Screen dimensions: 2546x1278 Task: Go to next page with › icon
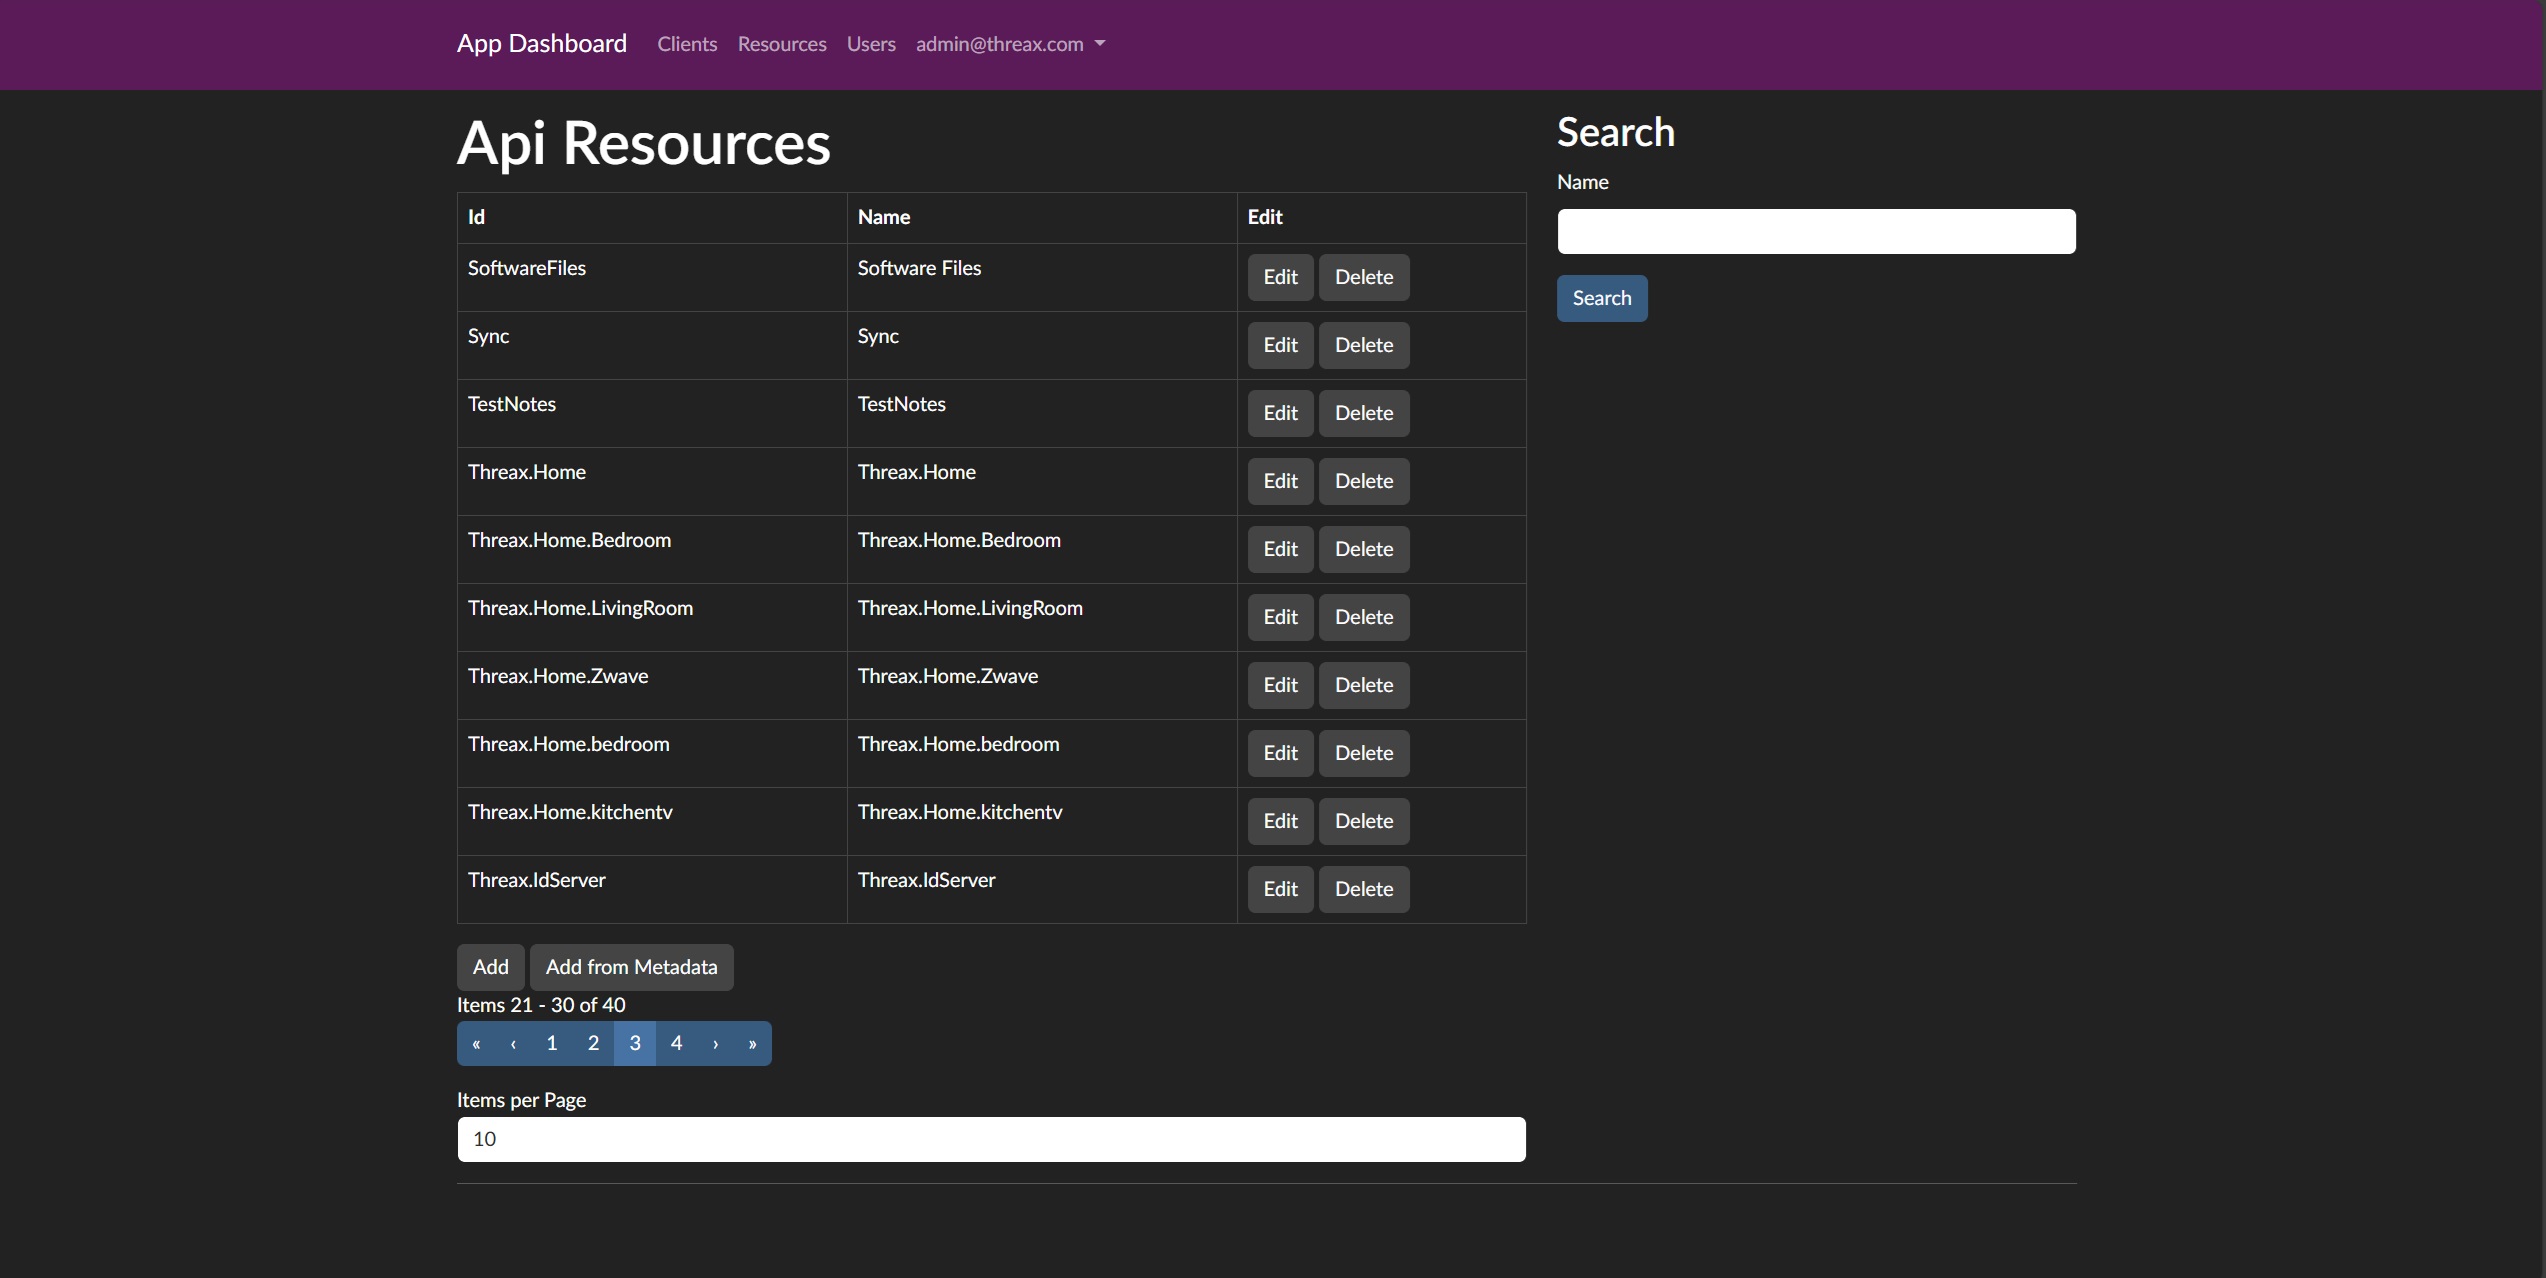(715, 1043)
